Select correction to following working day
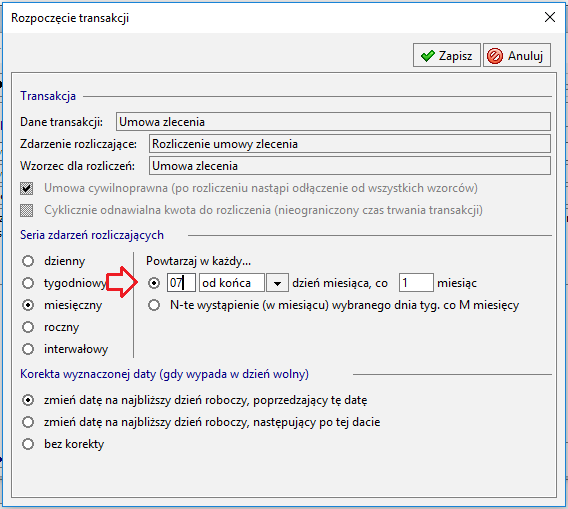 pyautogui.click(x=28, y=422)
